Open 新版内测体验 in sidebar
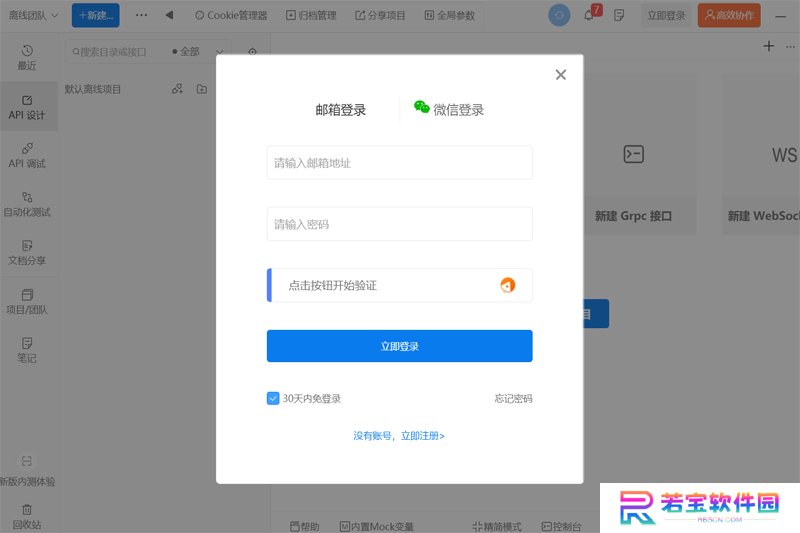Viewport: 800px width, 533px height. pos(27,470)
